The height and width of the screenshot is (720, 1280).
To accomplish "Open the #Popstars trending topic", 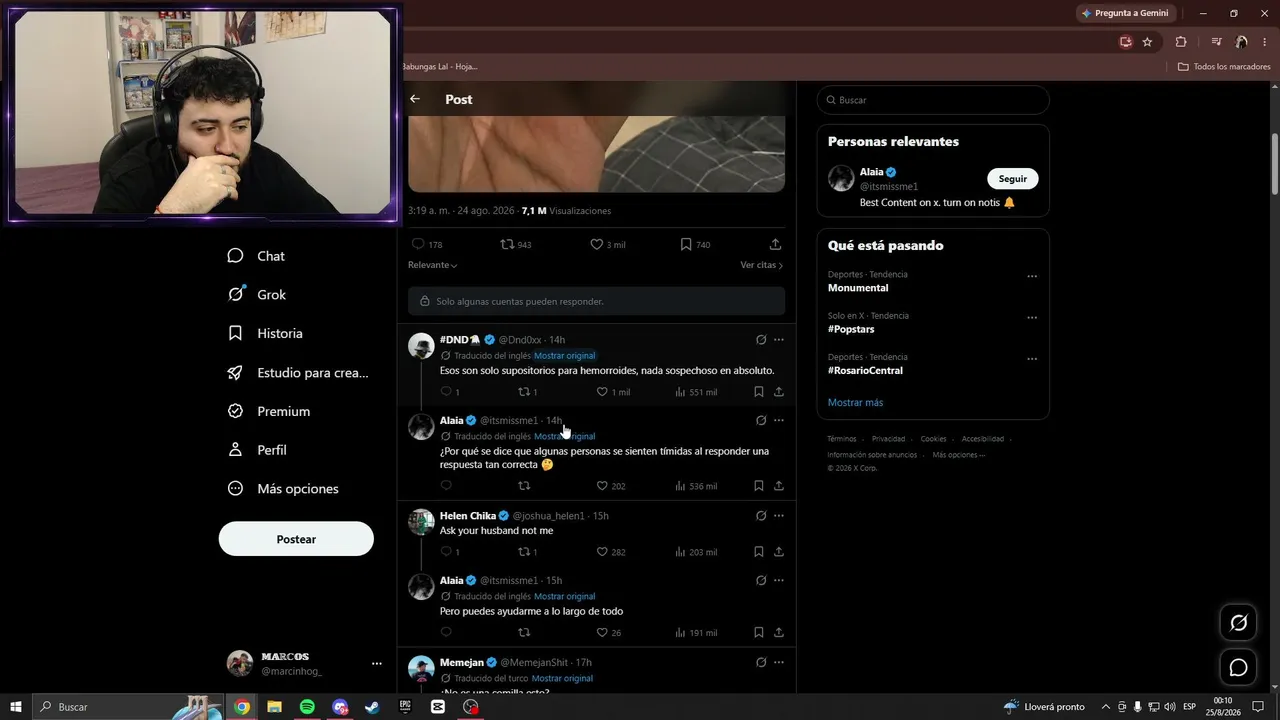I will [x=851, y=329].
